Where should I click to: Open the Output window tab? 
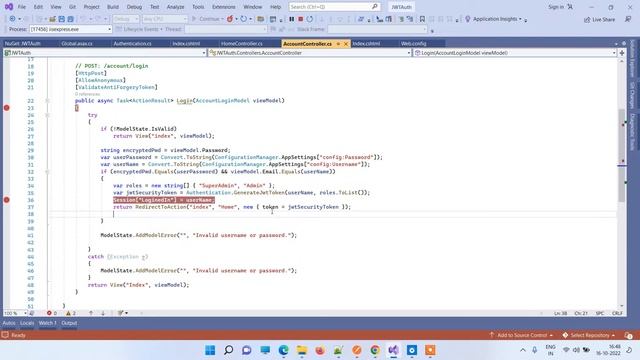pyautogui.click(x=69, y=323)
